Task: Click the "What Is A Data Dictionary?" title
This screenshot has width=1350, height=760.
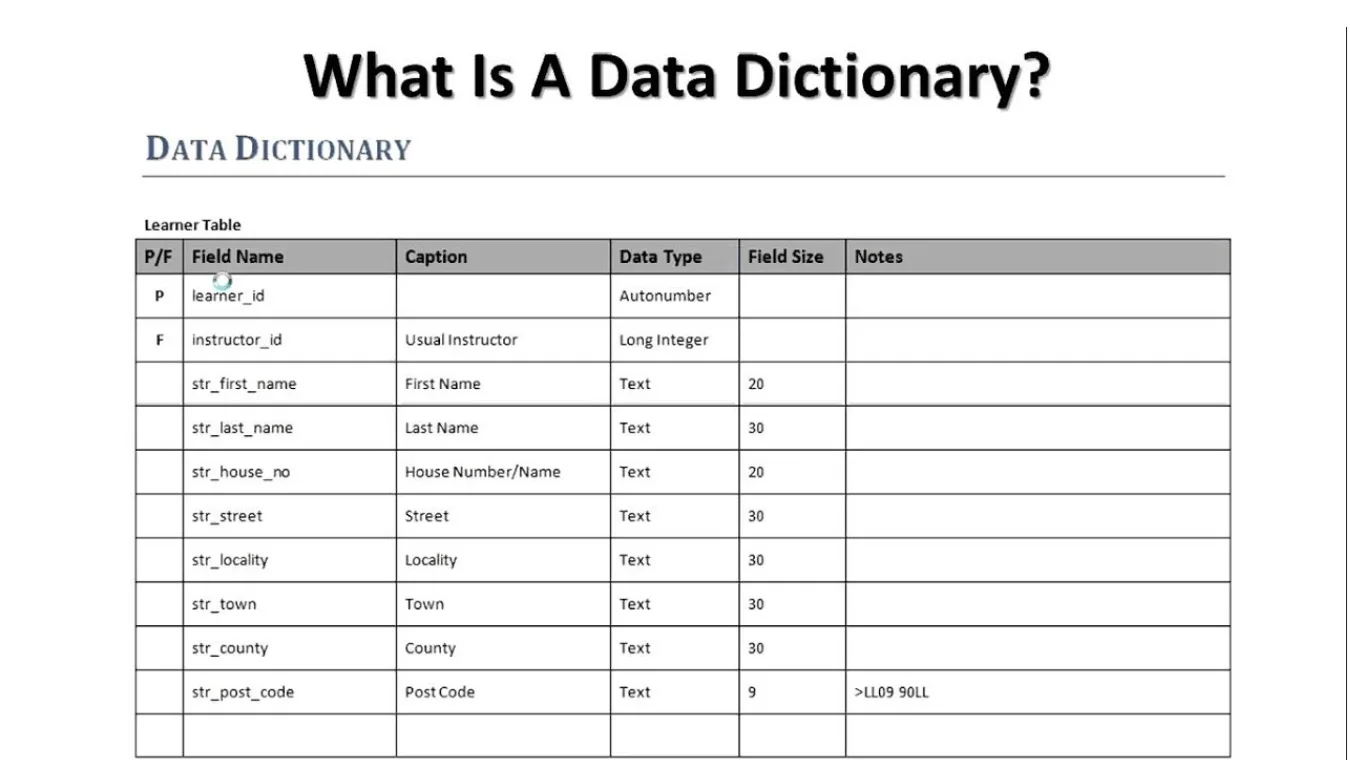Action: 676,76
